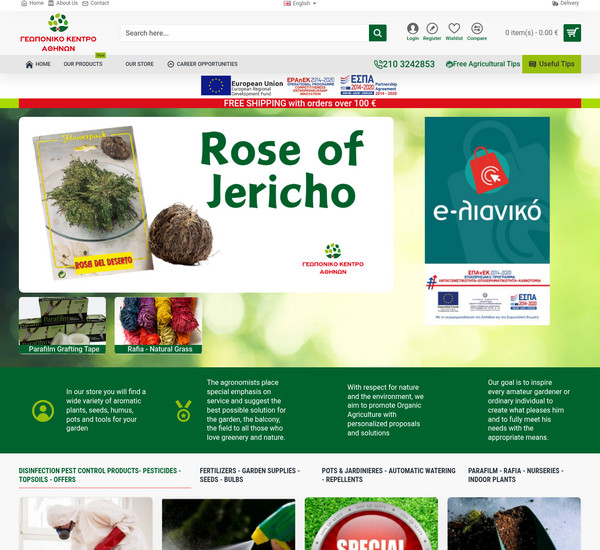Expand the Our Products menu
This screenshot has height=550, width=600.
pos(83,64)
